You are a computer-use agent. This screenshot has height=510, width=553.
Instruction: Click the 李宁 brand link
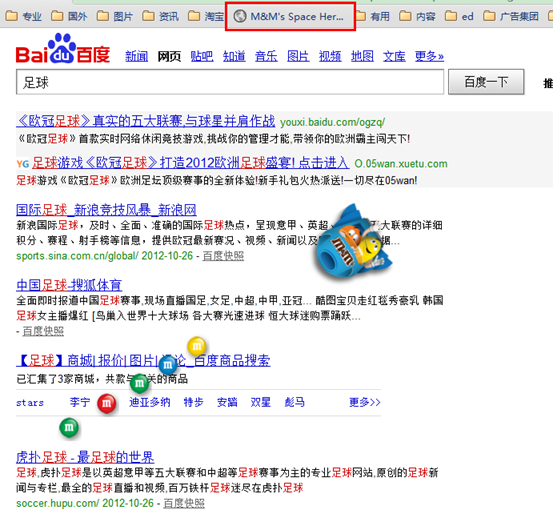click(x=80, y=402)
